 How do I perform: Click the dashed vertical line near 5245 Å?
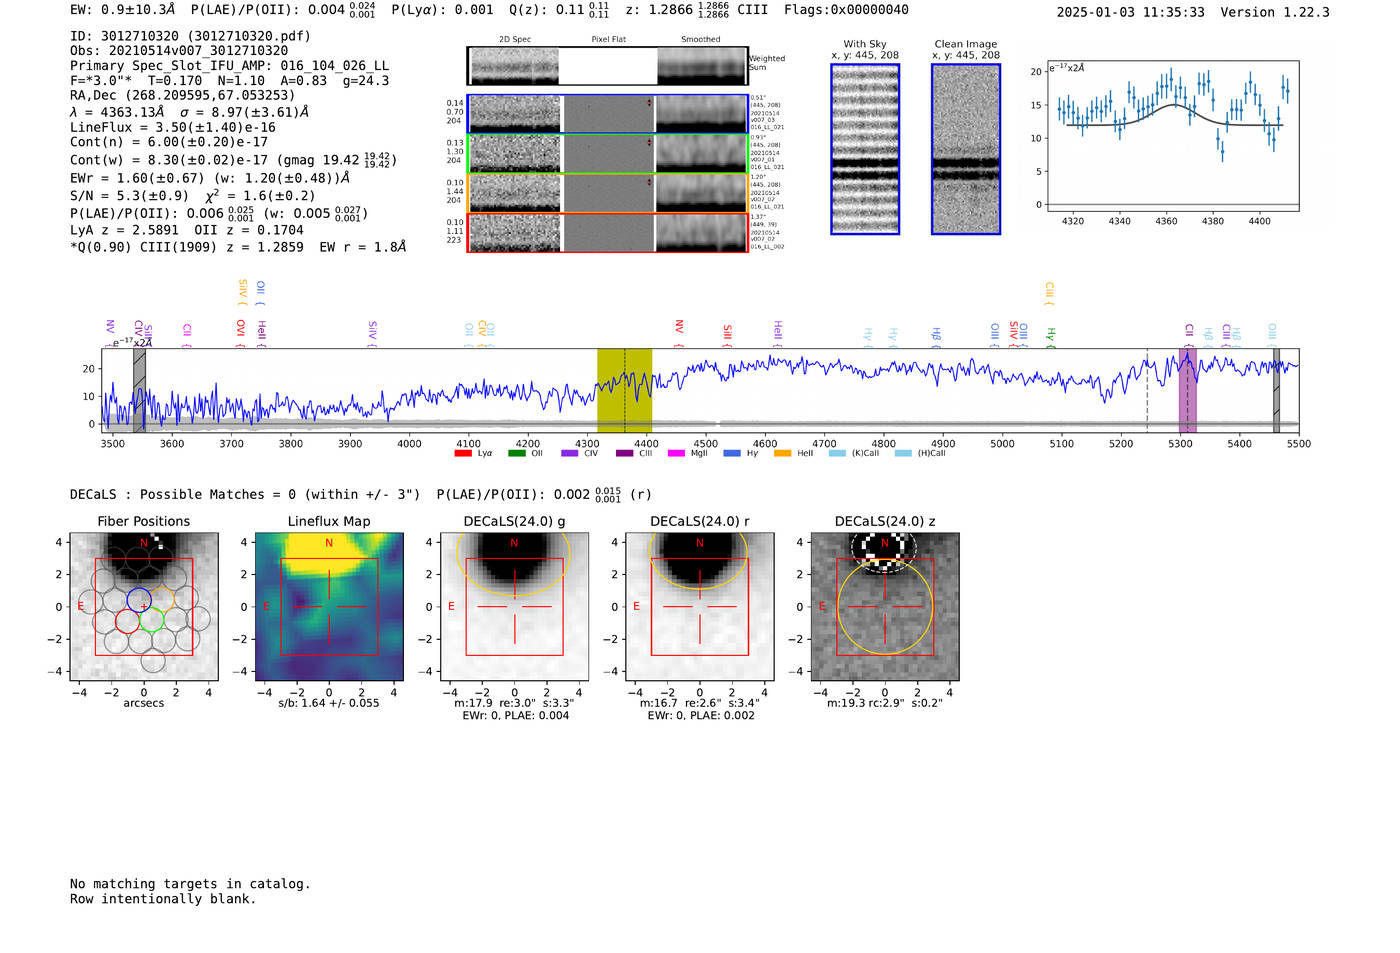coord(1147,391)
